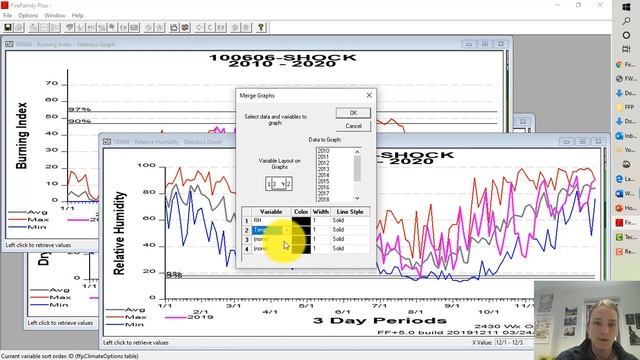This screenshot has width=640, height=360.
Task: Confirm Merge Graphs with OK
Action: [353, 113]
